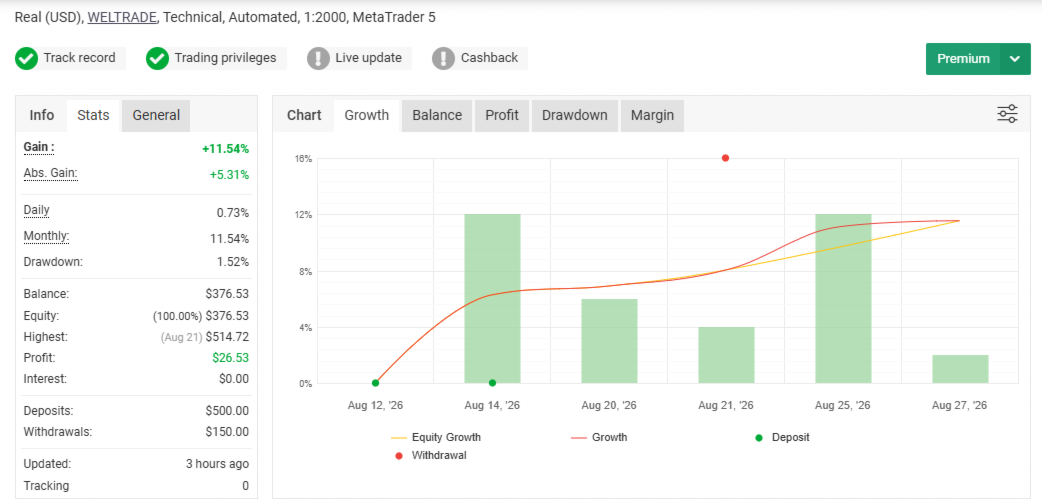
Task: Expand the Premium button dropdown arrow
Action: pos(1015,59)
